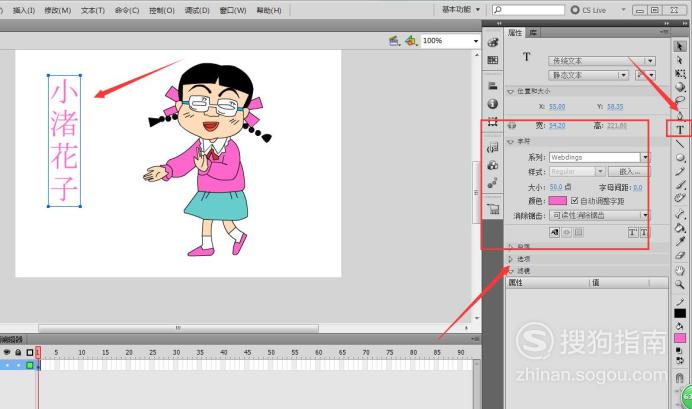Screen dimensions: 692x409
Task: Open the text orientation dropdown
Action: coord(645,75)
